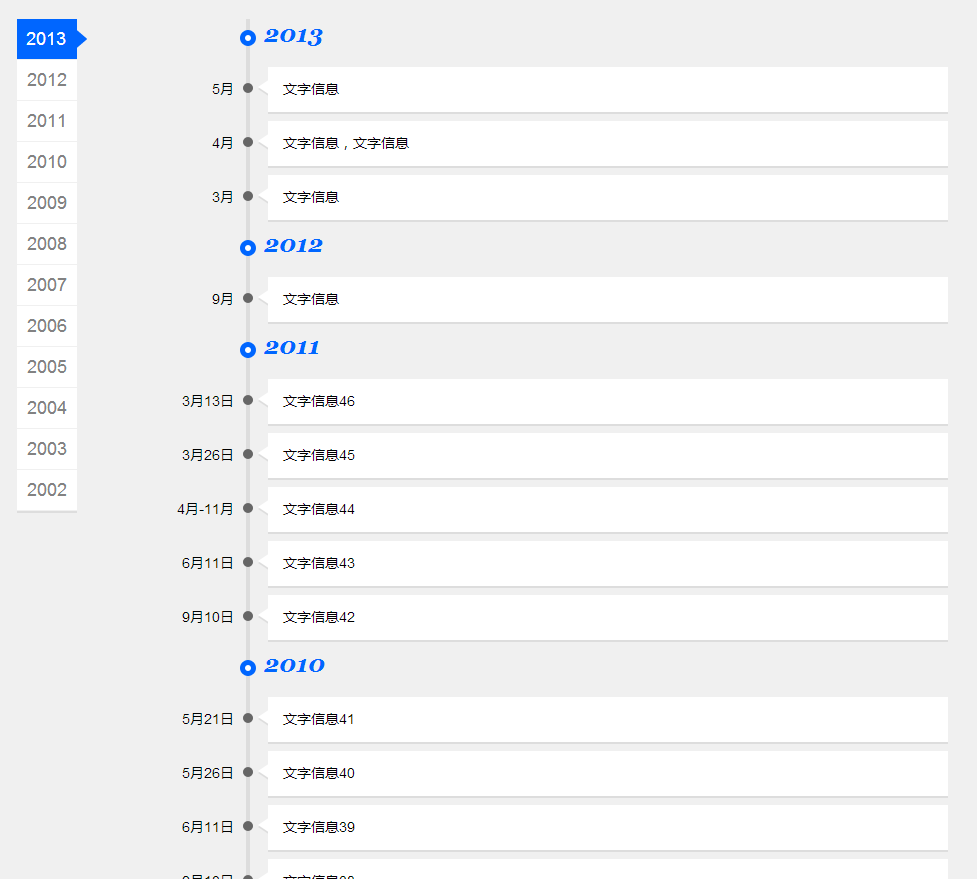The width and height of the screenshot is (977, 879).
Task: Go to 2002 in the year list
Action: 47,490
